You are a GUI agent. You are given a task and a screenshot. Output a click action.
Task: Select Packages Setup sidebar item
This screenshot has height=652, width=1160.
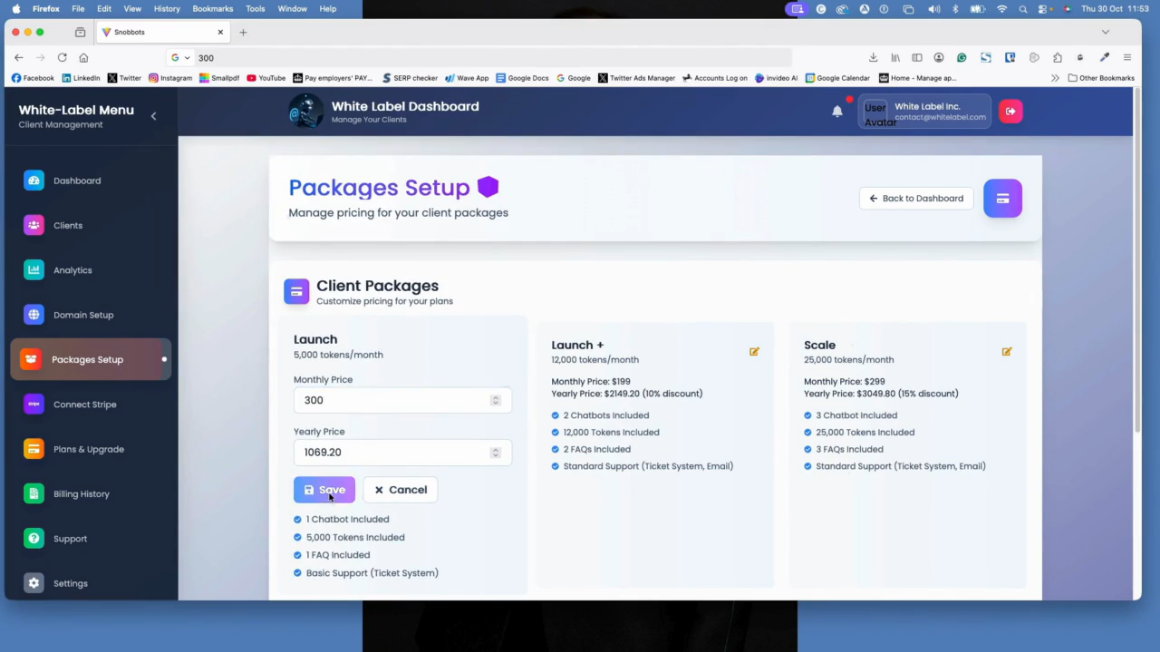[91, 360]
